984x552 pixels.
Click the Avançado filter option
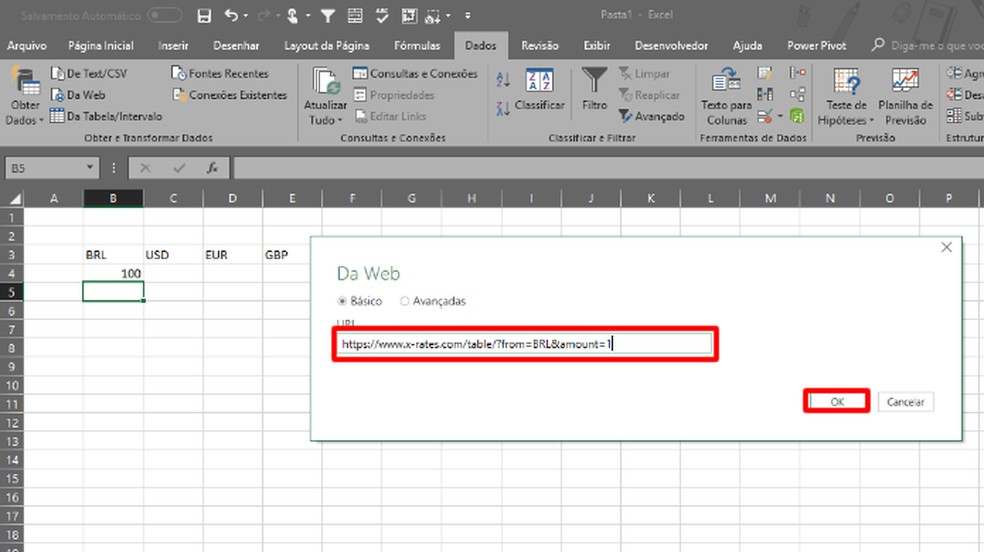pyautogui.click(x=651, y=116)
